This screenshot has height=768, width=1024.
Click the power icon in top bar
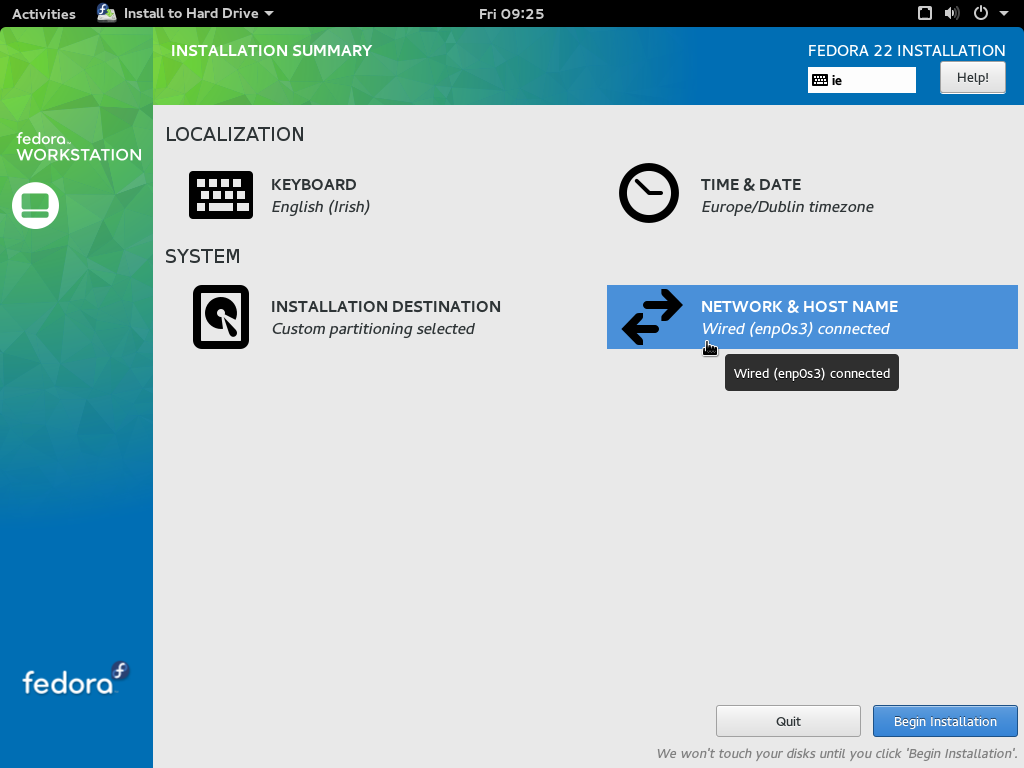981,13
